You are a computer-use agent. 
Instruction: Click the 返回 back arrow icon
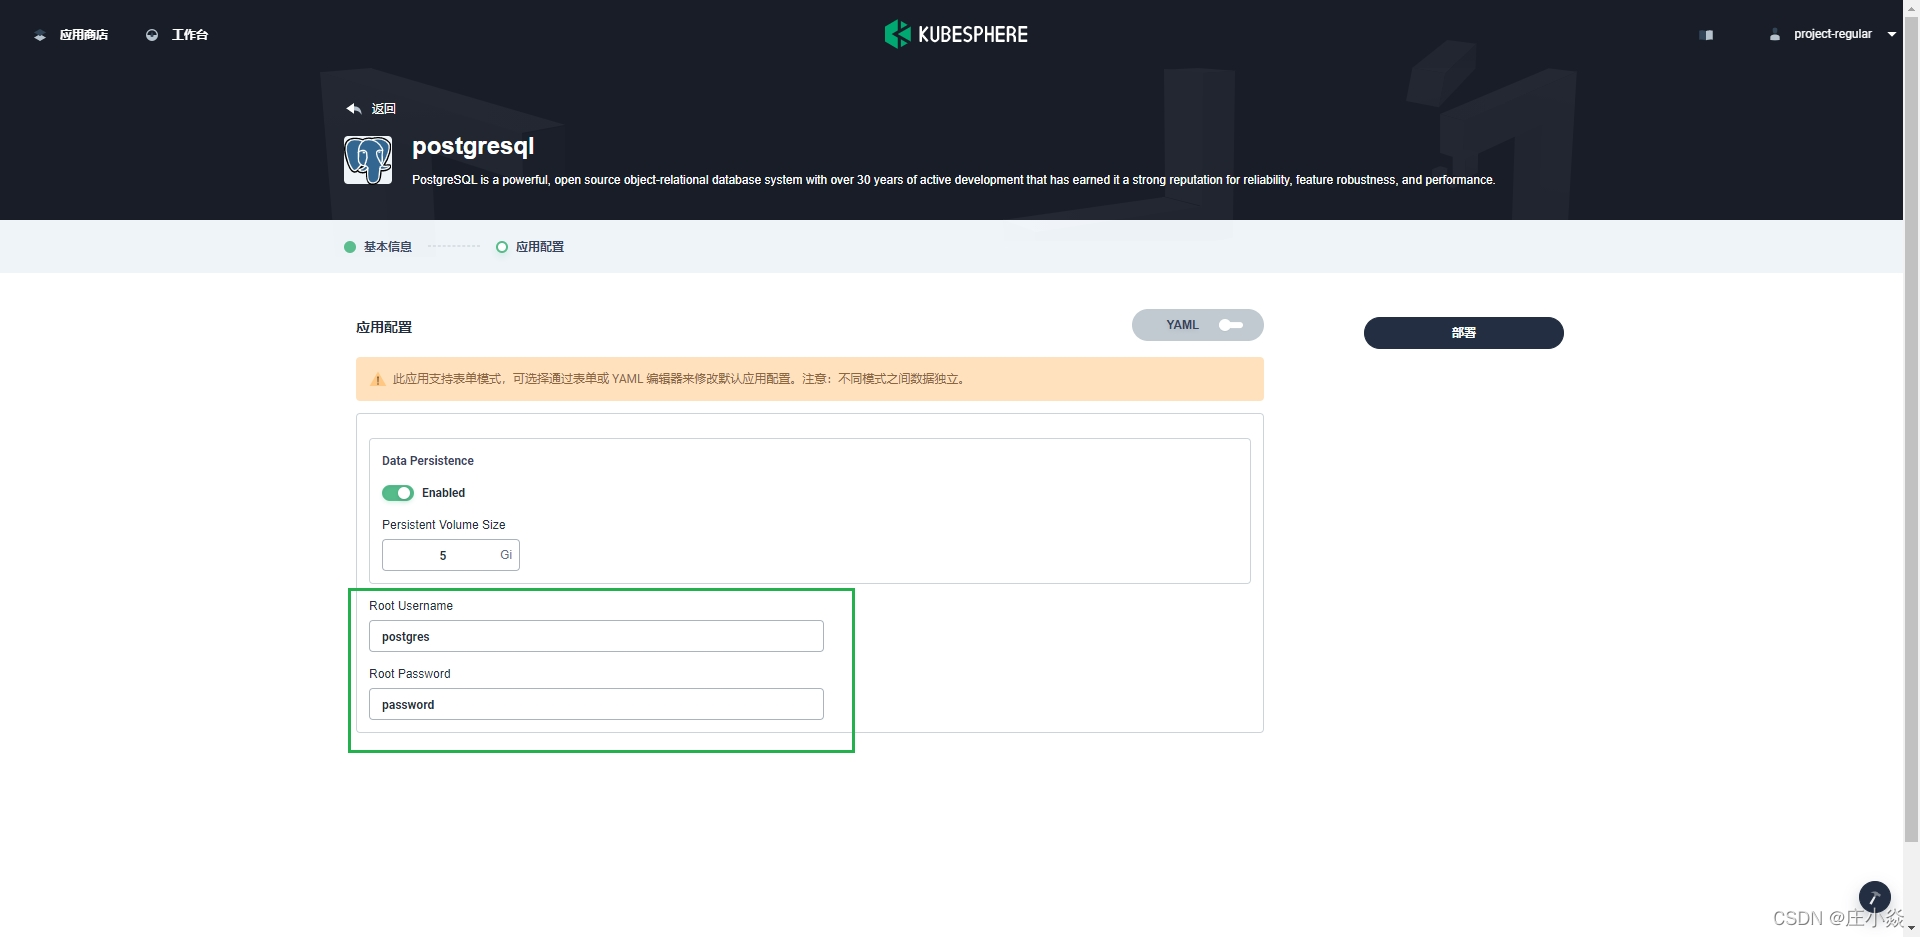[354, 108]
